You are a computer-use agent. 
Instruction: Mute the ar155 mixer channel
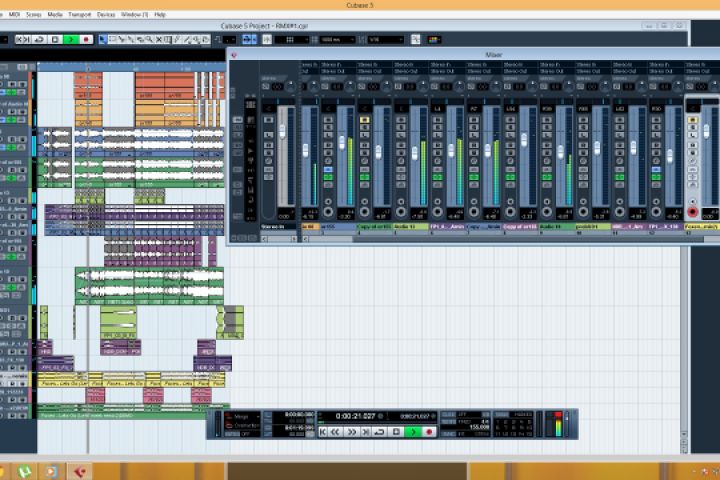(x=328, y=120)
